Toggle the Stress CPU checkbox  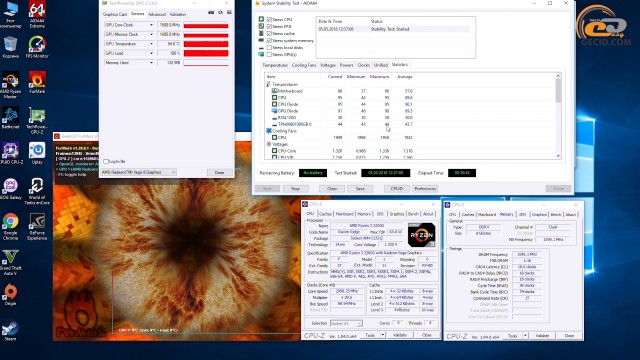pos(269,20)
